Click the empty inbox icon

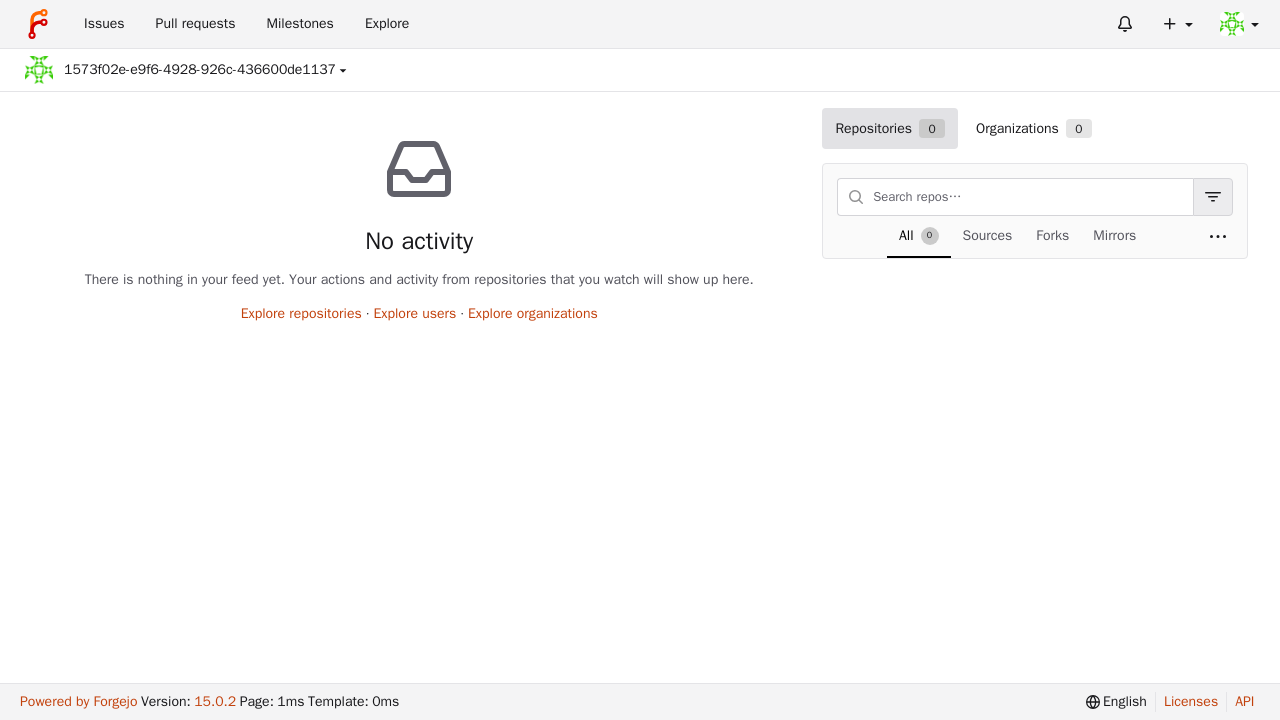(x=419, y=169)
